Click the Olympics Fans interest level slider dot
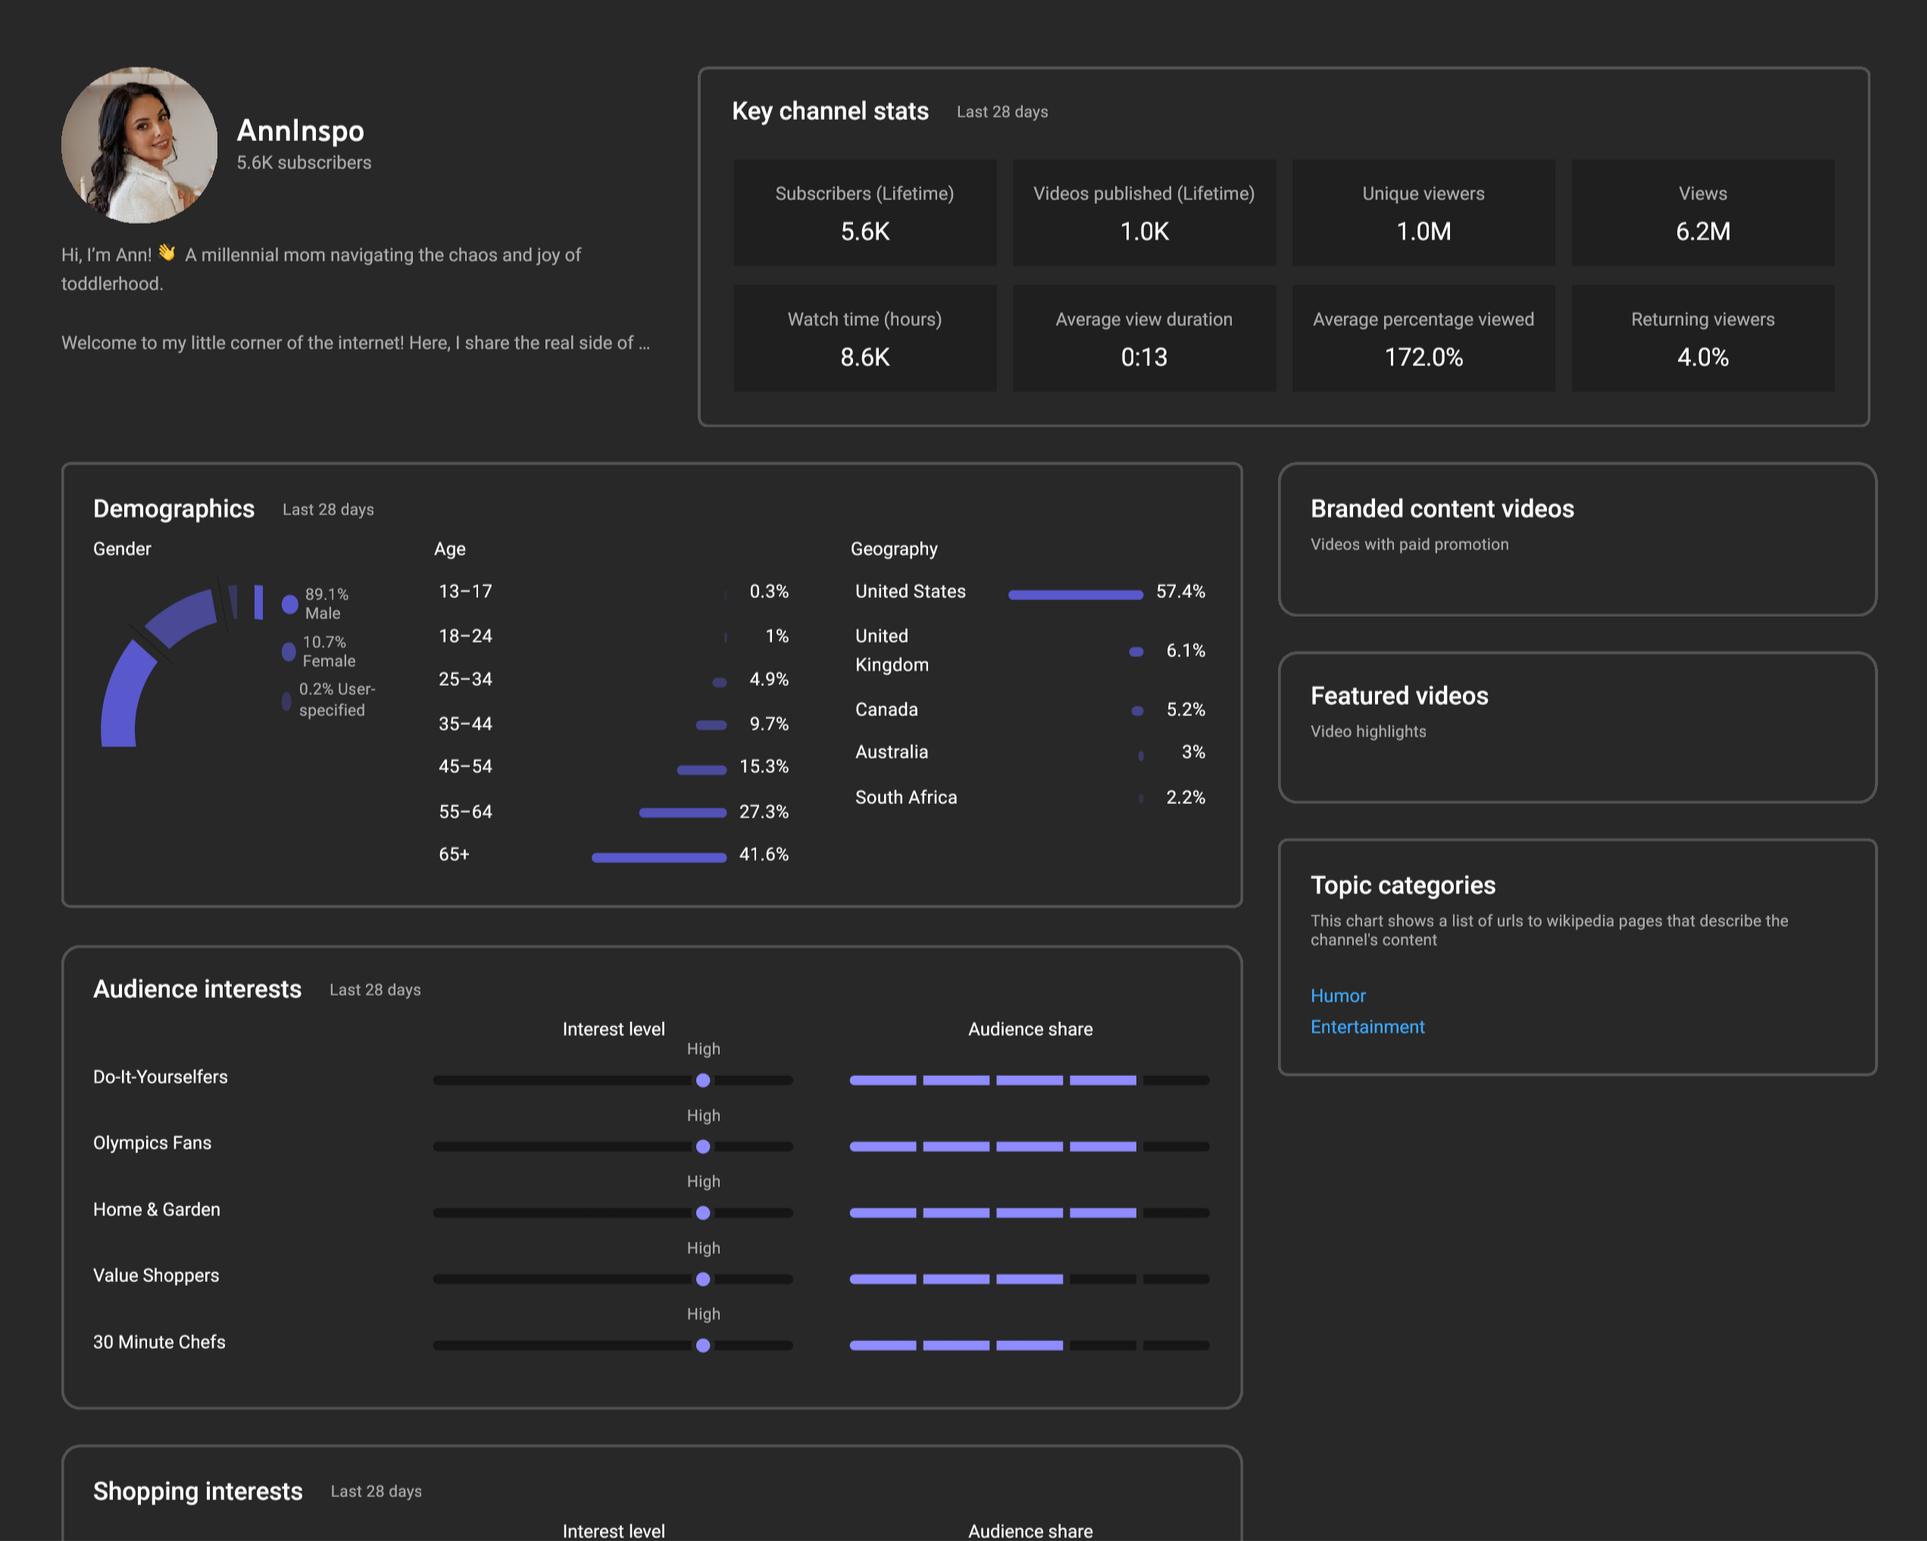 pyautogui.click(x=703, y=1146)
